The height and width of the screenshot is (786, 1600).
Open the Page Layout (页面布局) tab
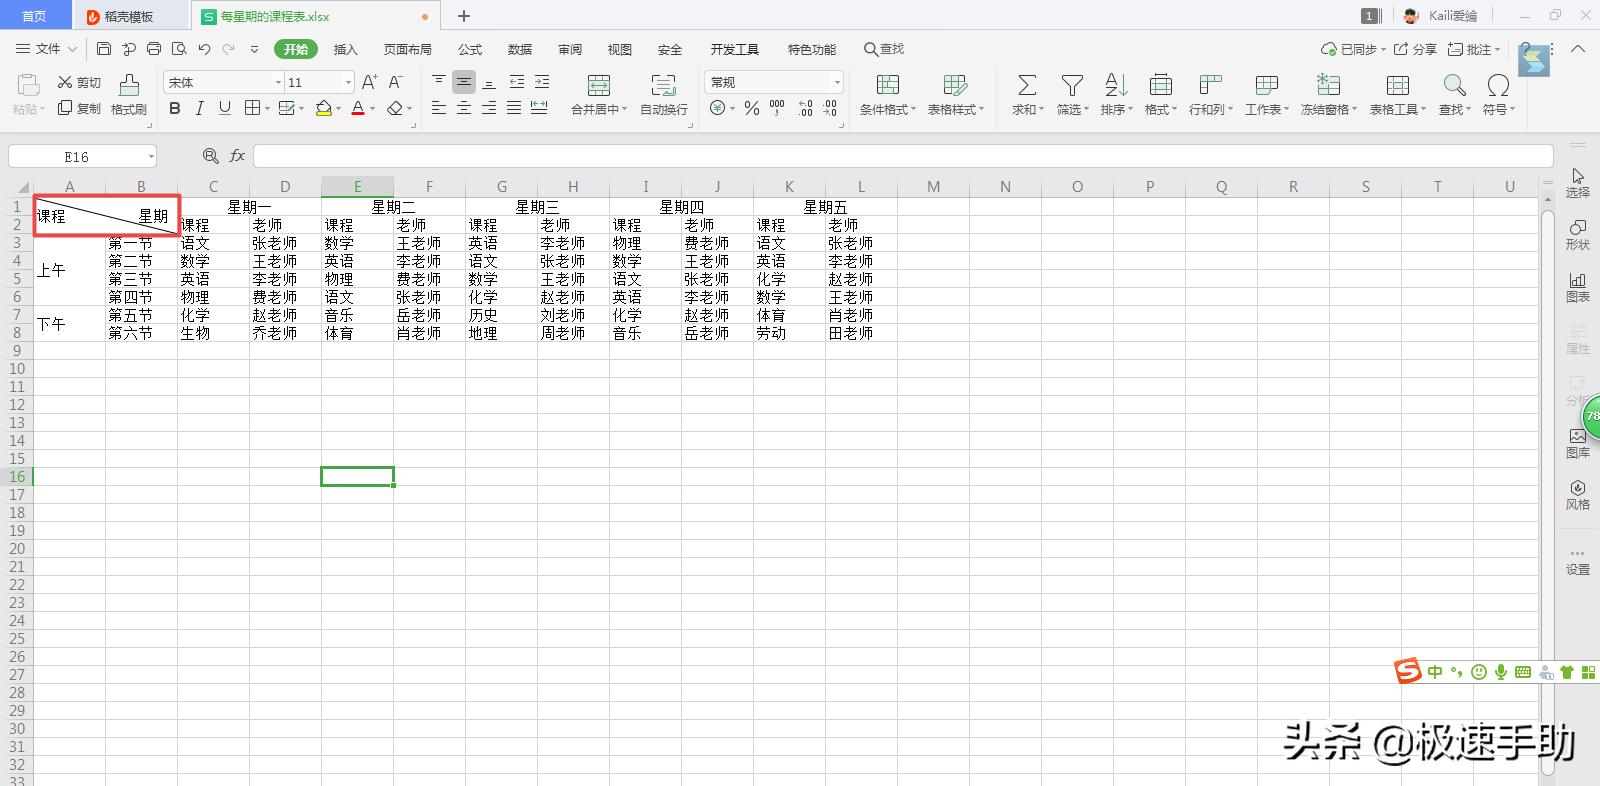[407, 49]
